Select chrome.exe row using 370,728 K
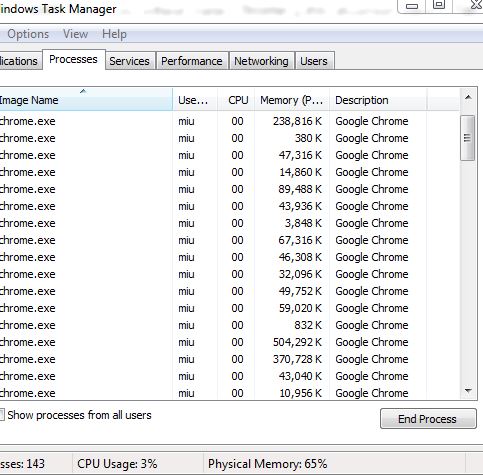The image size is (483, 475). (230, 359)
